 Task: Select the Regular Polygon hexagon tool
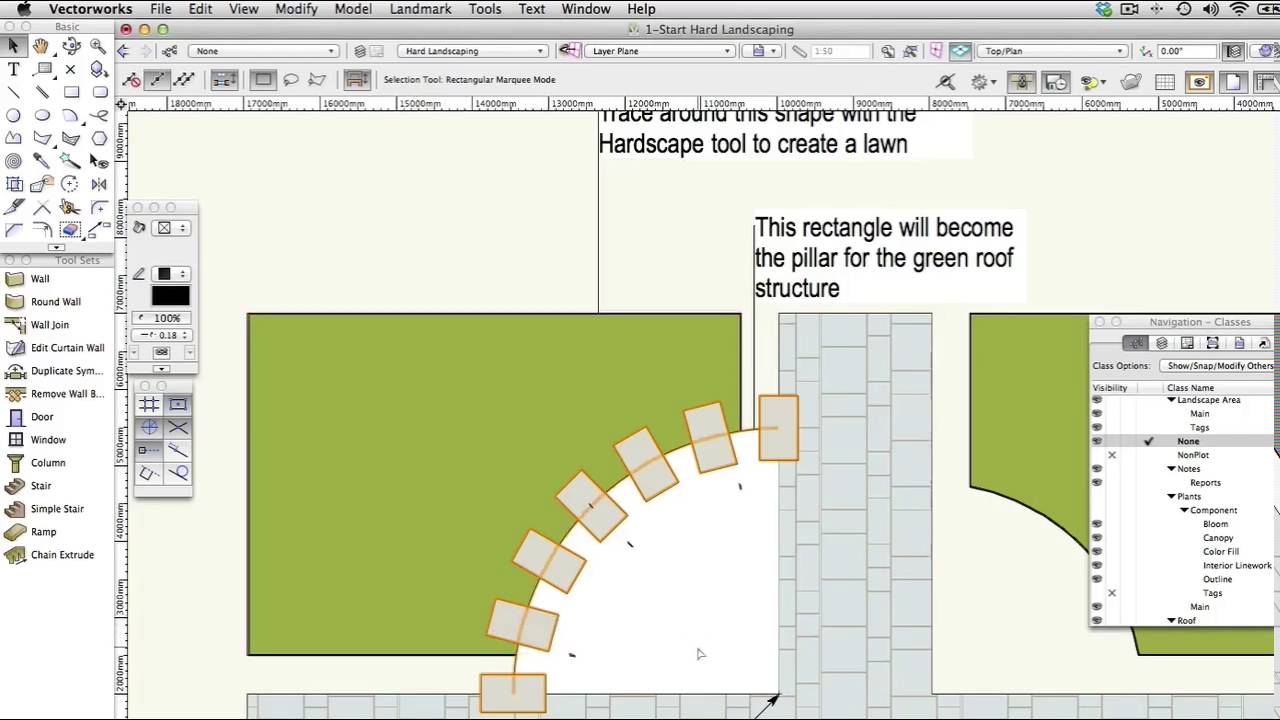pos(98,138)
